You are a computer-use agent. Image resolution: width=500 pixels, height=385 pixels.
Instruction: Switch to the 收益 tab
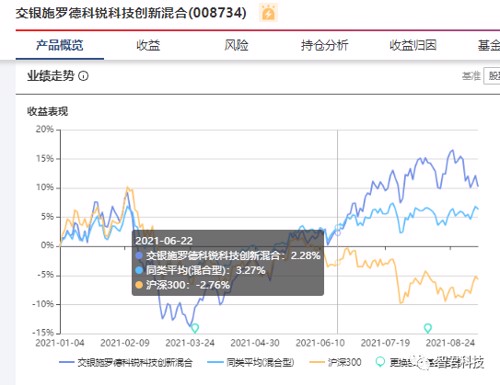pyautogui.click(x=148, y=45)
